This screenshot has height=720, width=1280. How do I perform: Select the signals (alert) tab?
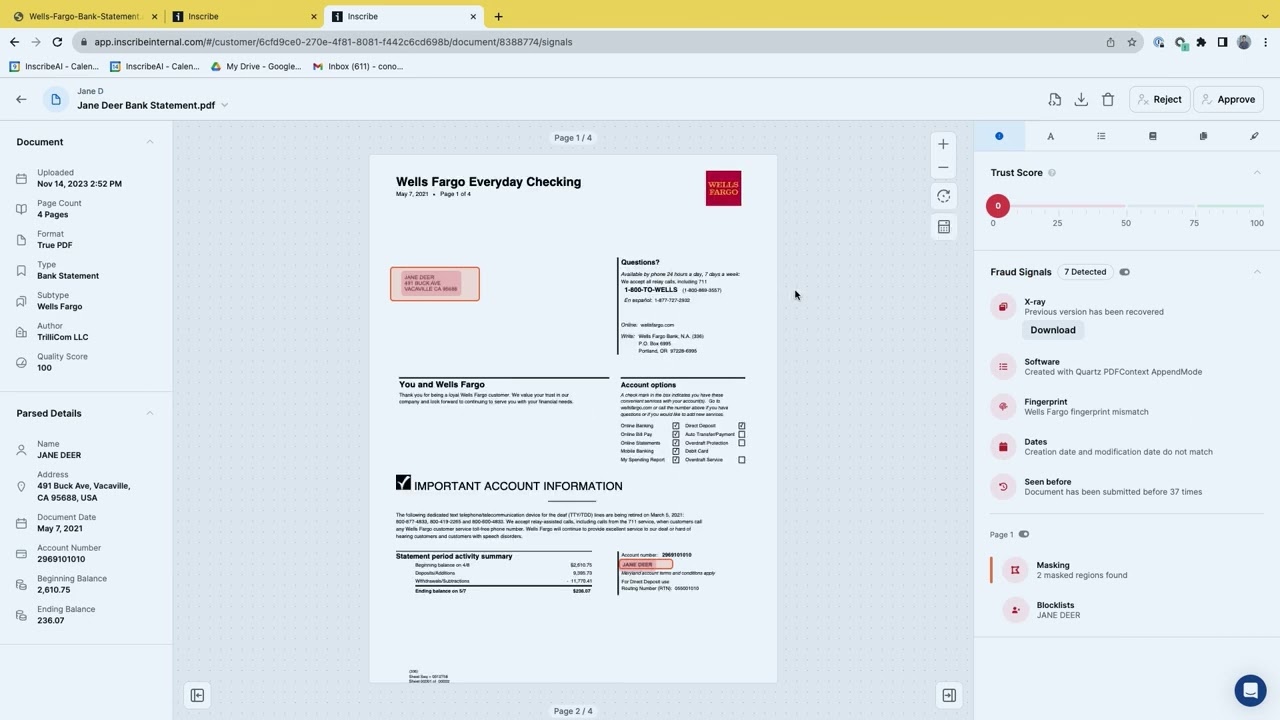pos(999,136)
